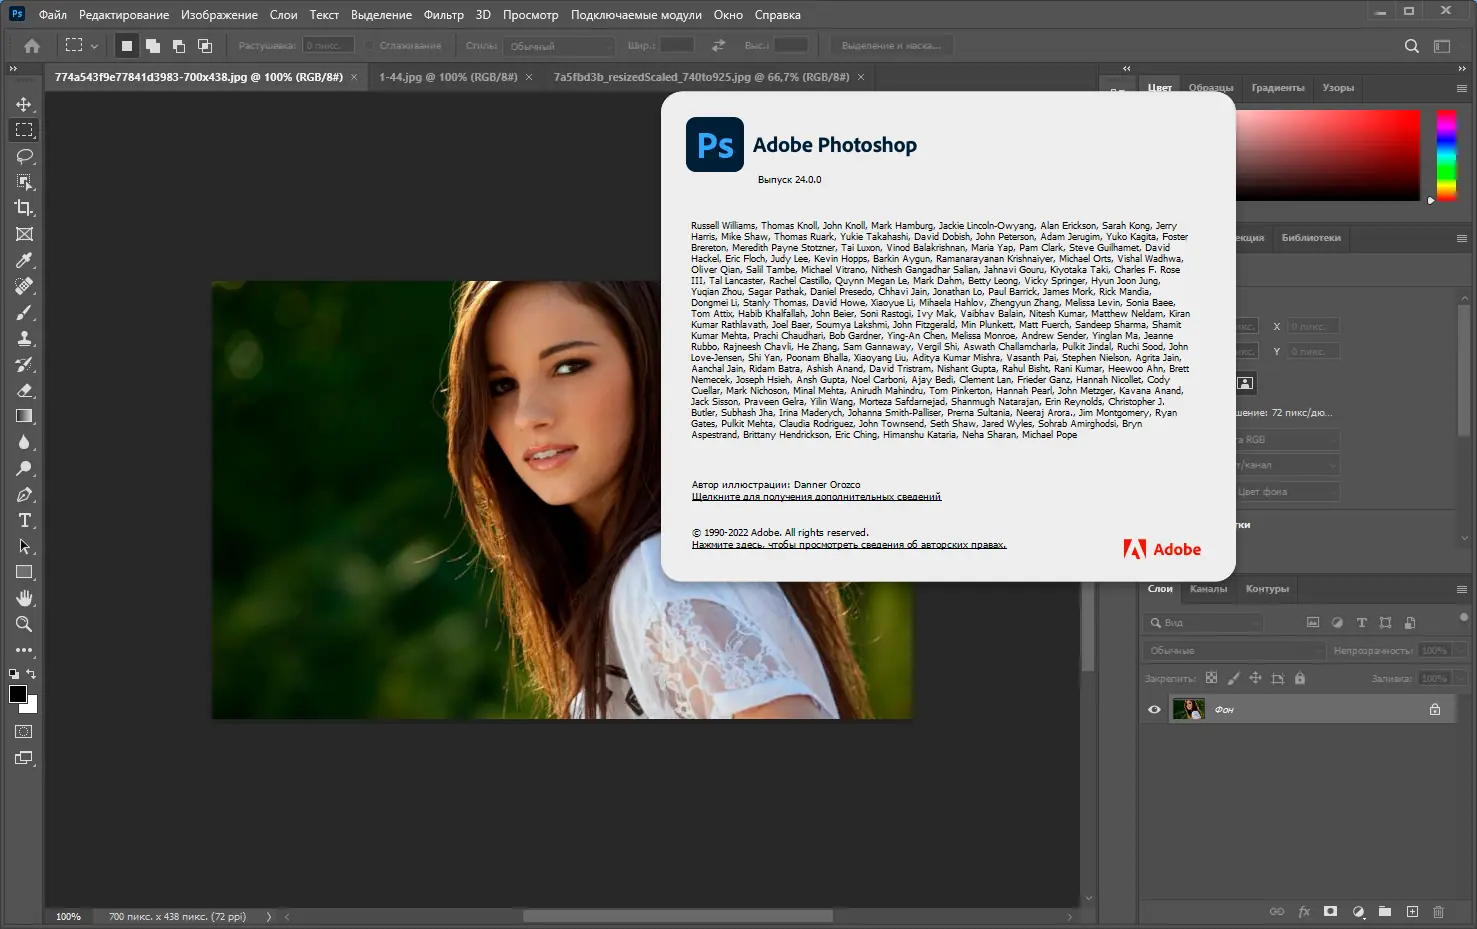This screenshot has width=1477, height=929.
Task: Swap foreground and background colors
Action: pos(31,674)
